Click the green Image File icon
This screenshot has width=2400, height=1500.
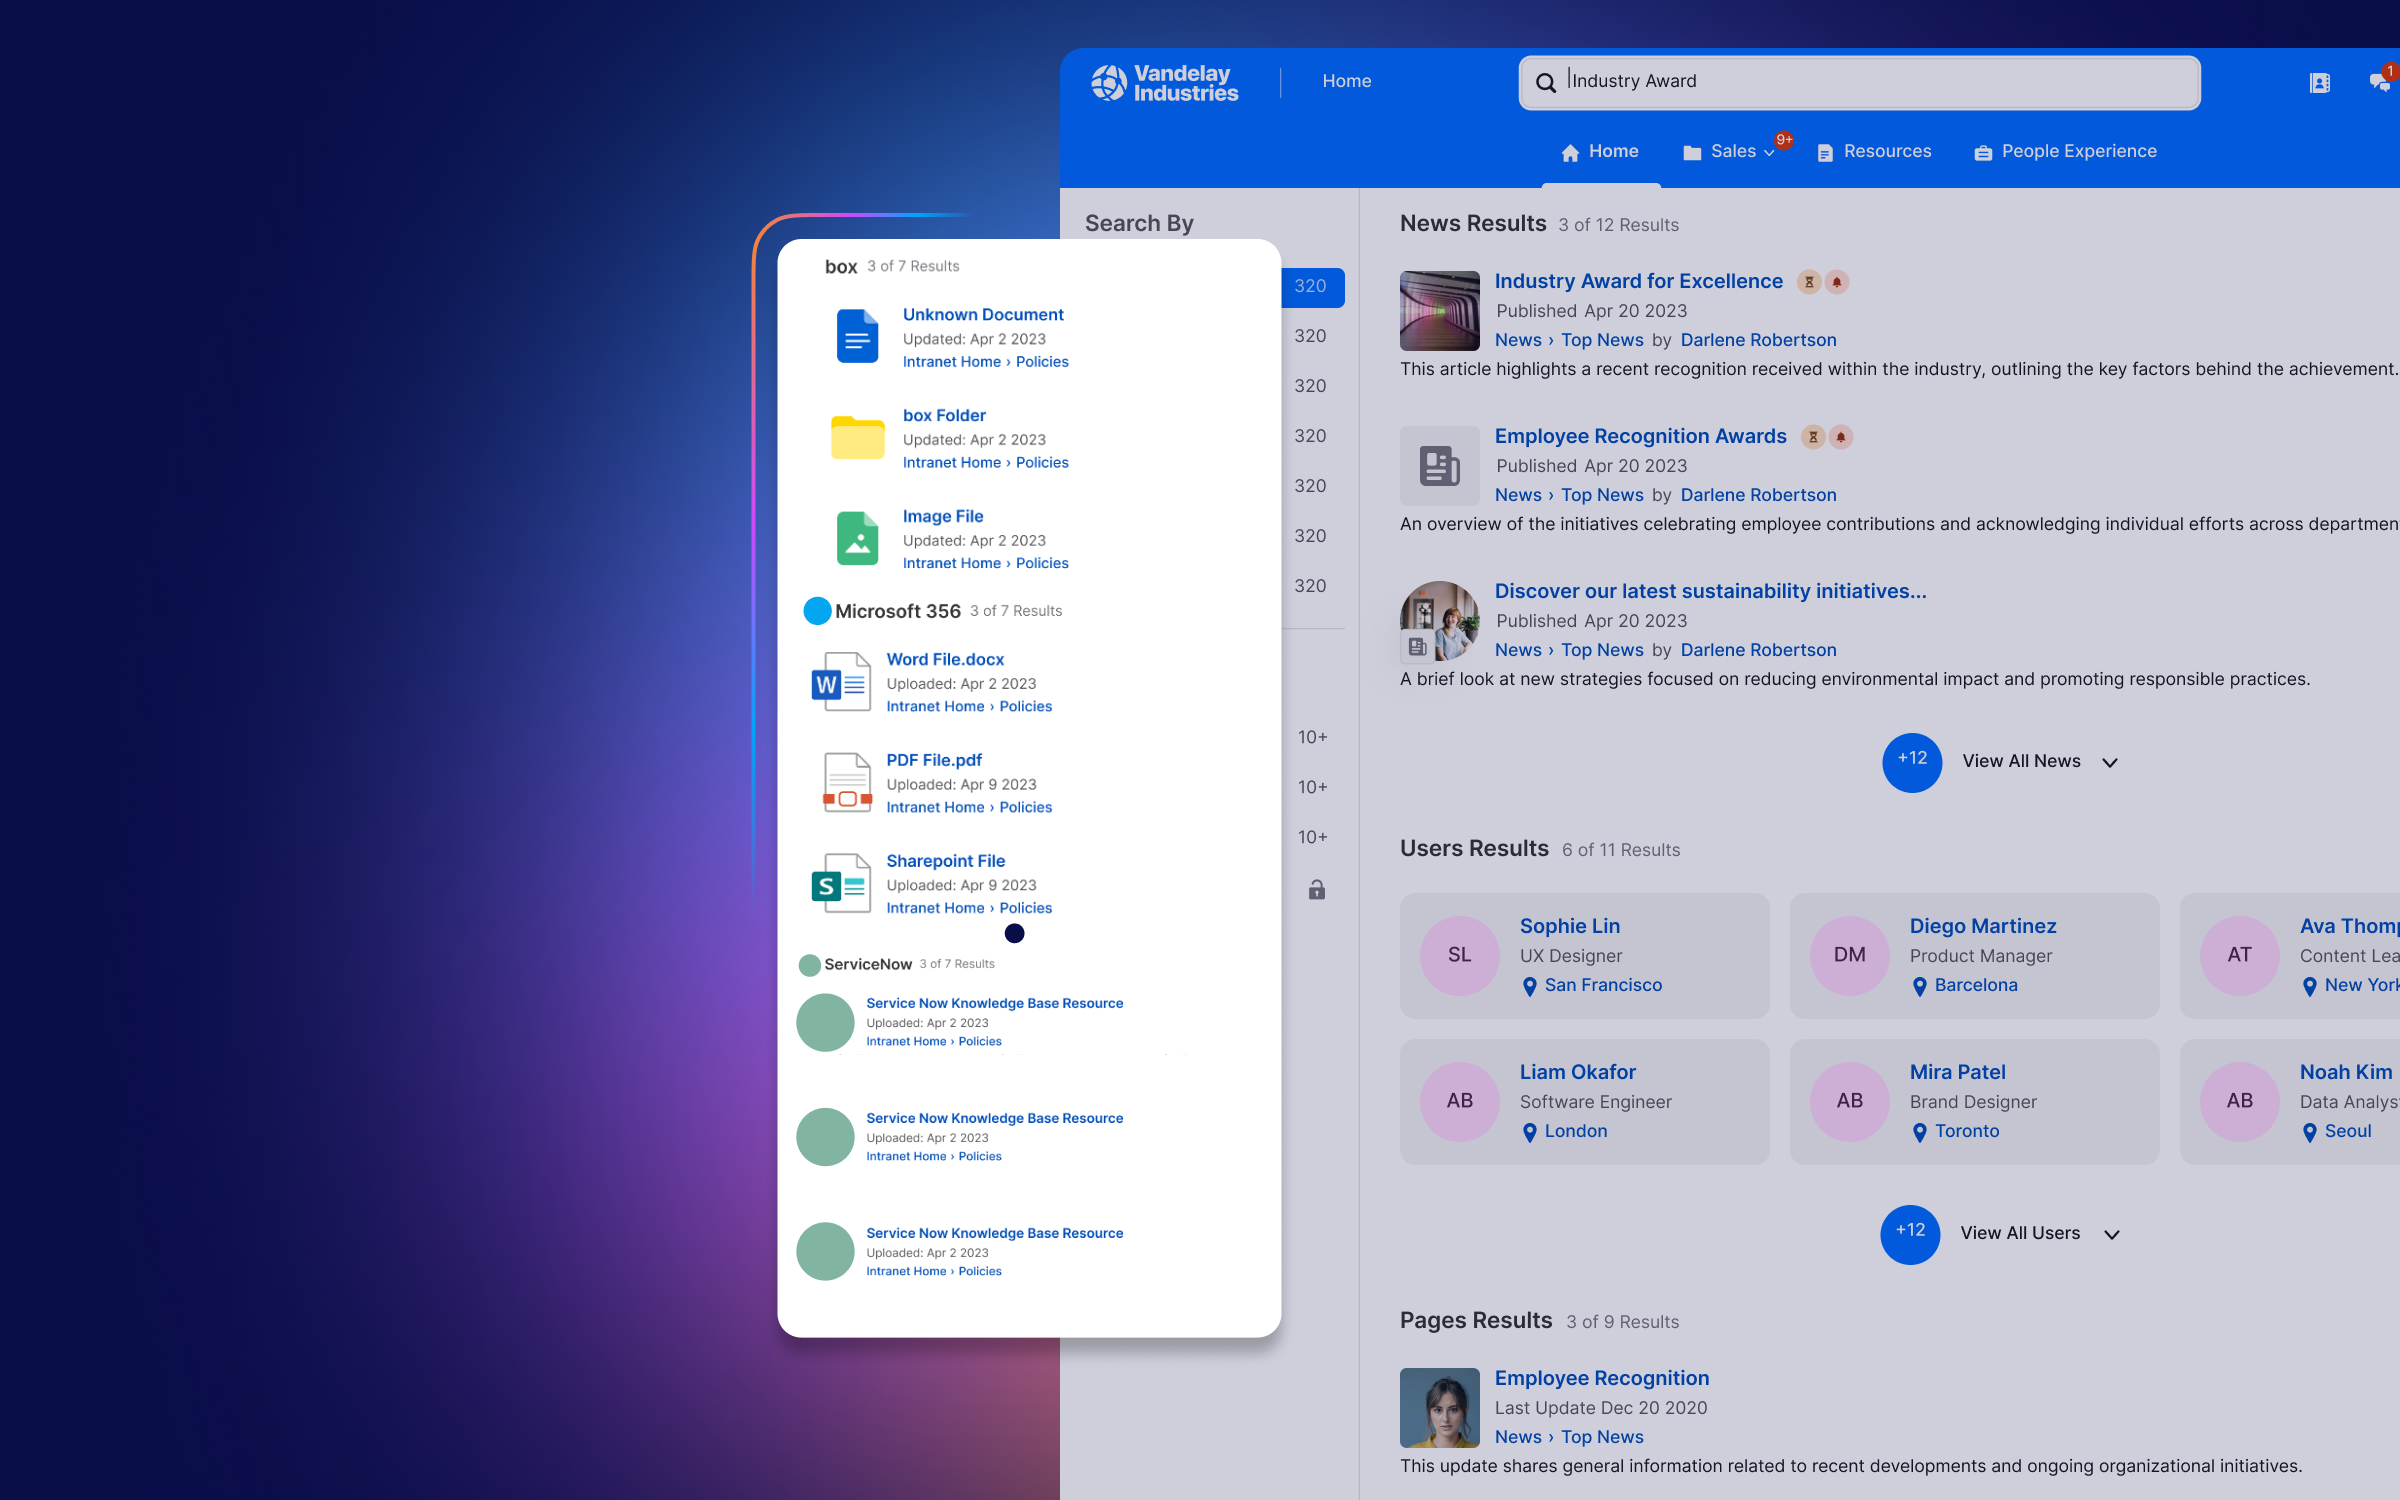click(x=857, y=538)
